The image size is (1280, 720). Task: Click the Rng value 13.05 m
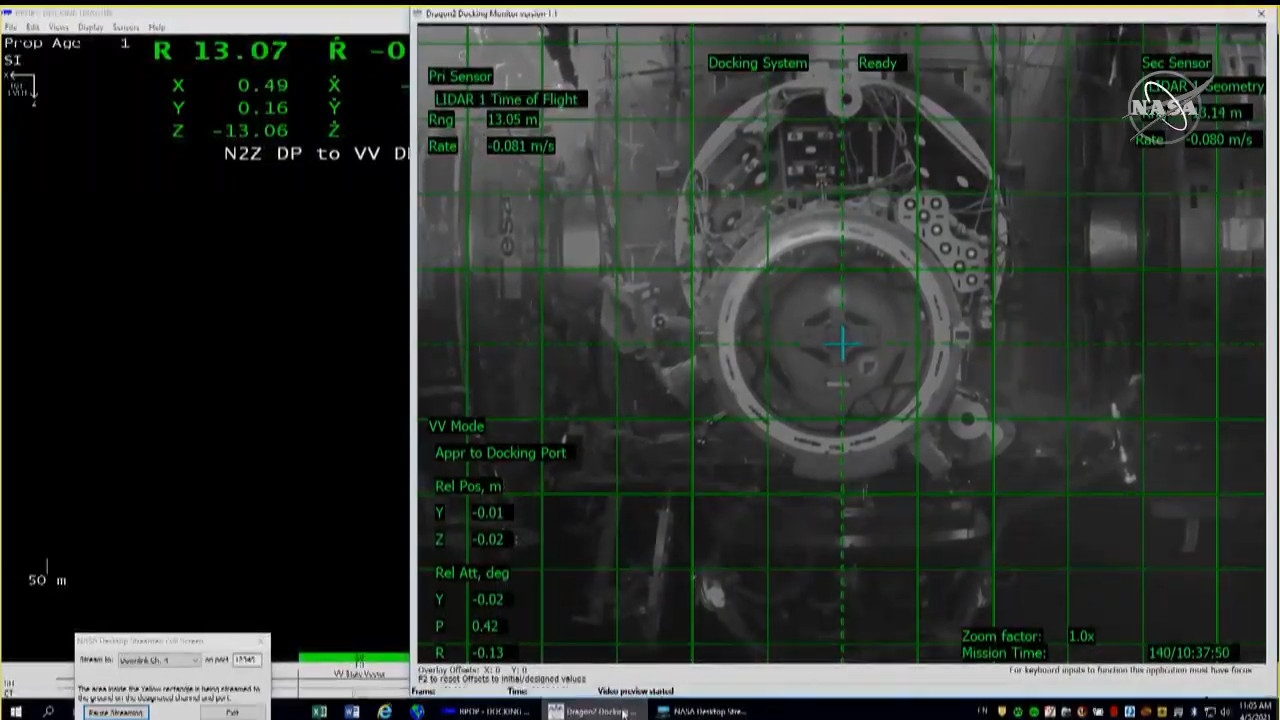[512, 120]
